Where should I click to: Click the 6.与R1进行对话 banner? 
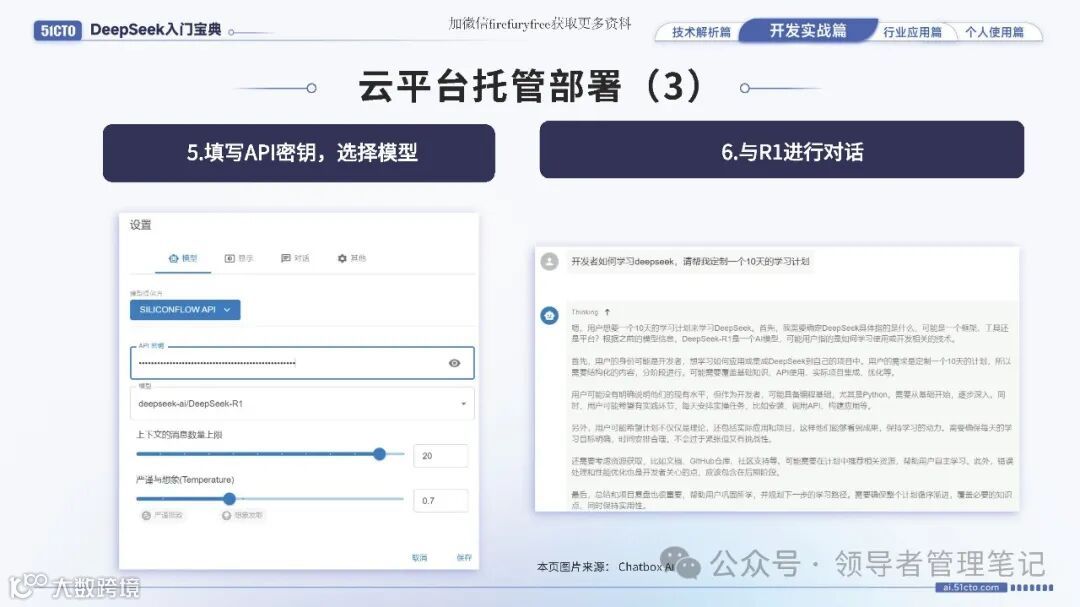(782, 150)
